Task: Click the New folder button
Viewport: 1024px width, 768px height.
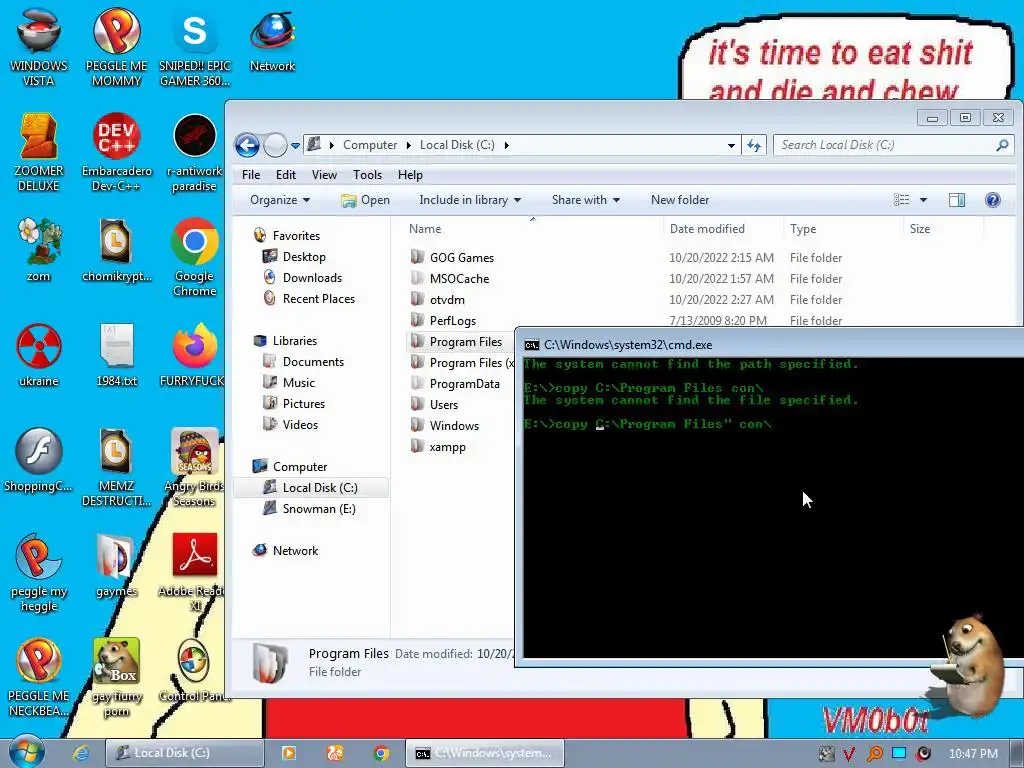Action: (680, 200)
